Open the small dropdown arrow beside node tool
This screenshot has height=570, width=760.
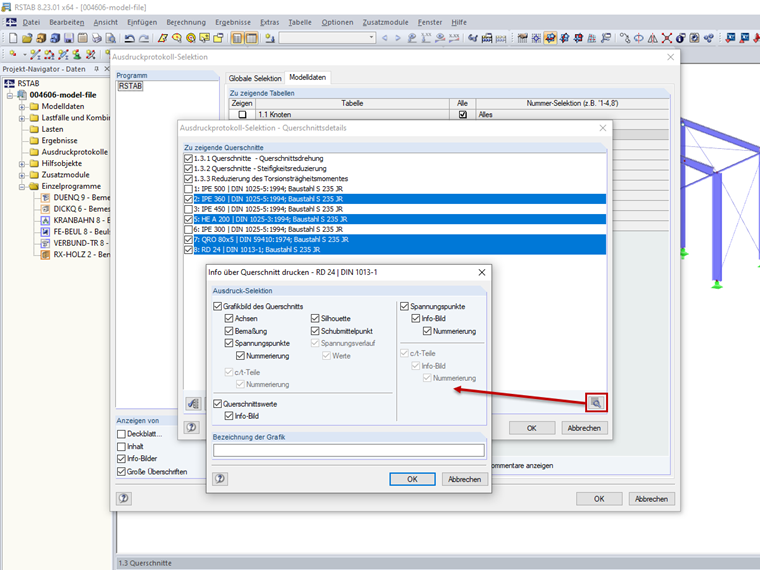24,54
